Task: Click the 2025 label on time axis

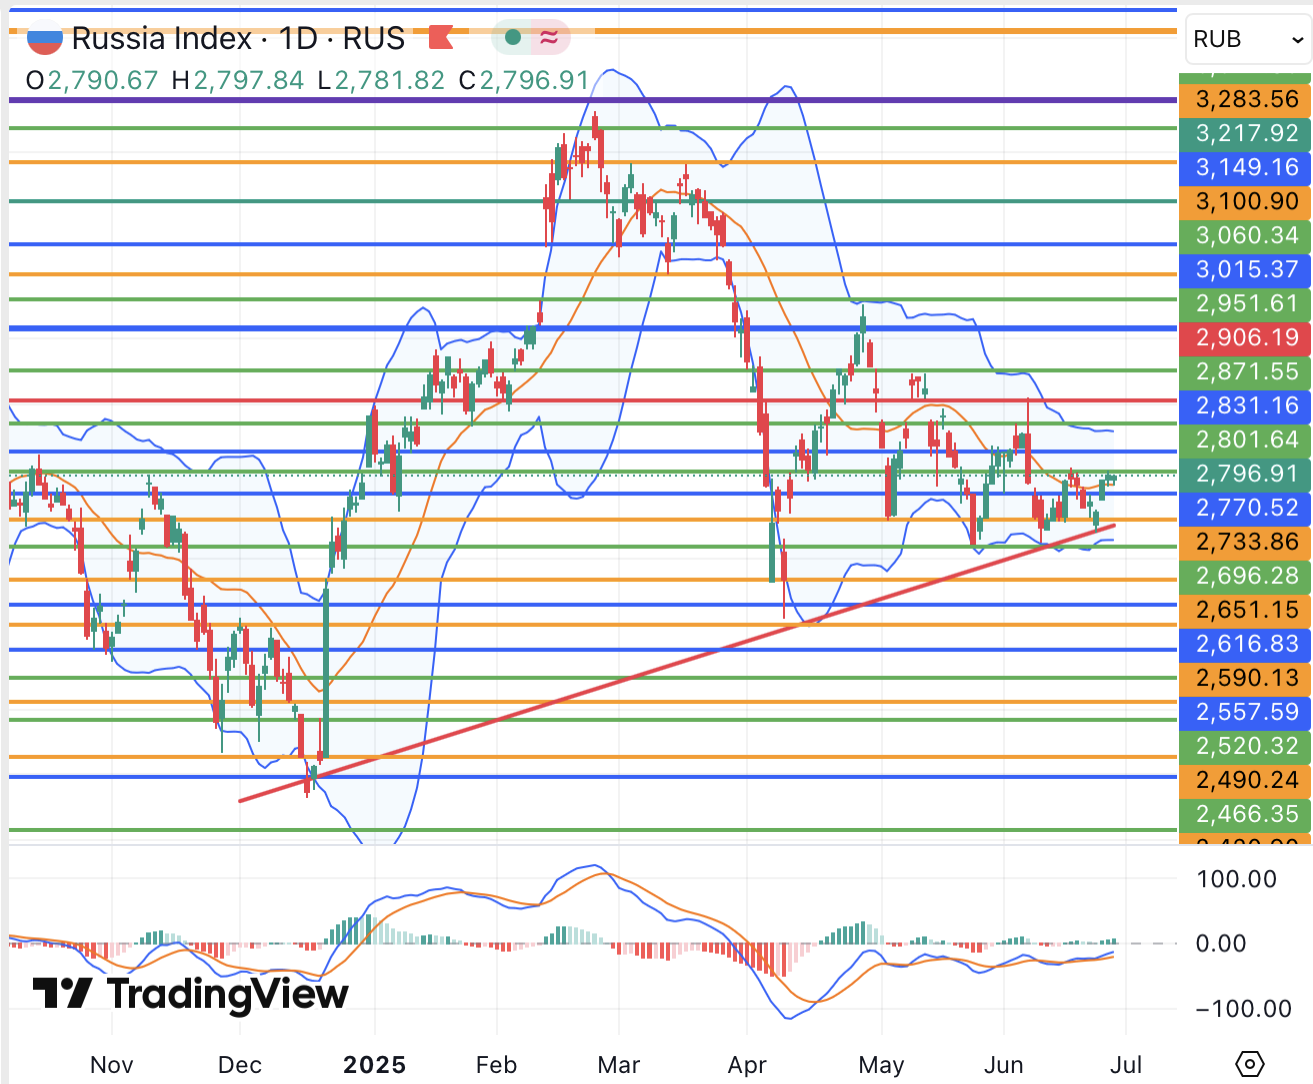Action: click(374, 1065)
